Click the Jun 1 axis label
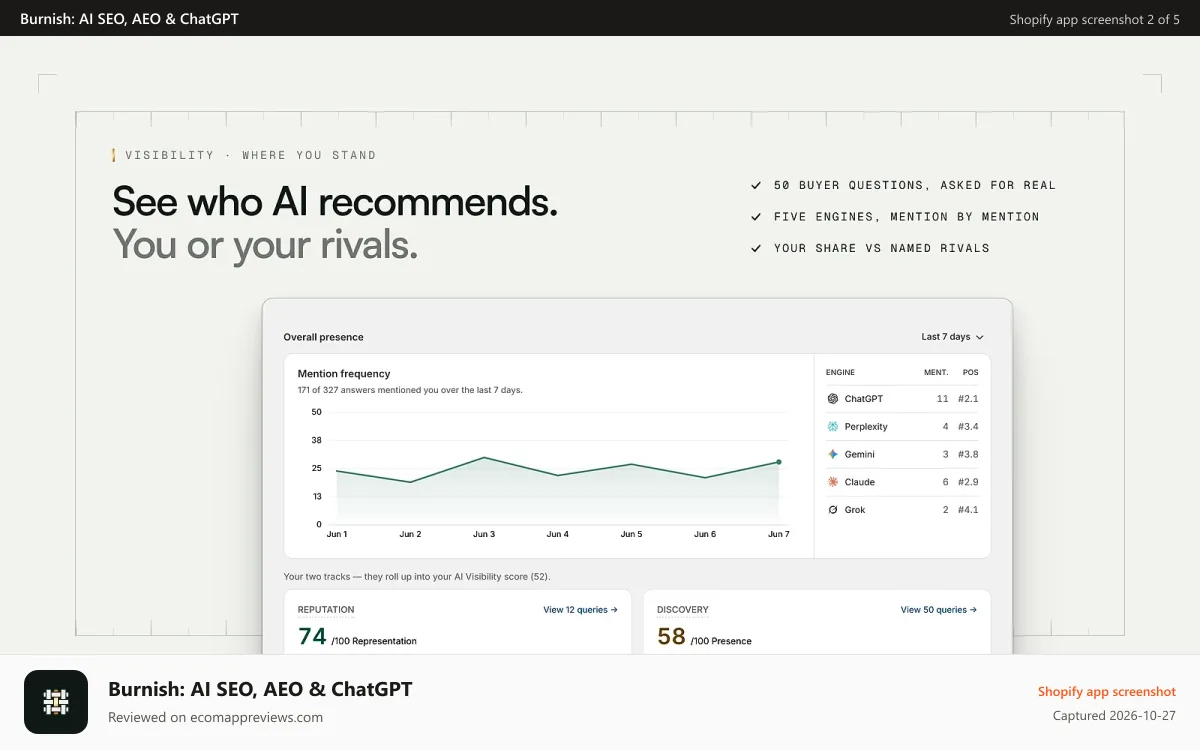Viewport: 1200px width, 750px height. pos(337,534)
